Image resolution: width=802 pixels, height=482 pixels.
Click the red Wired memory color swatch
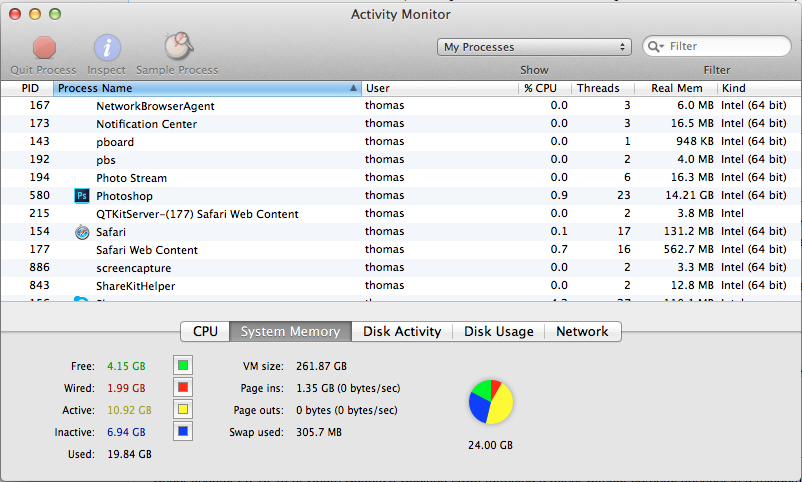tap(183, 387)
